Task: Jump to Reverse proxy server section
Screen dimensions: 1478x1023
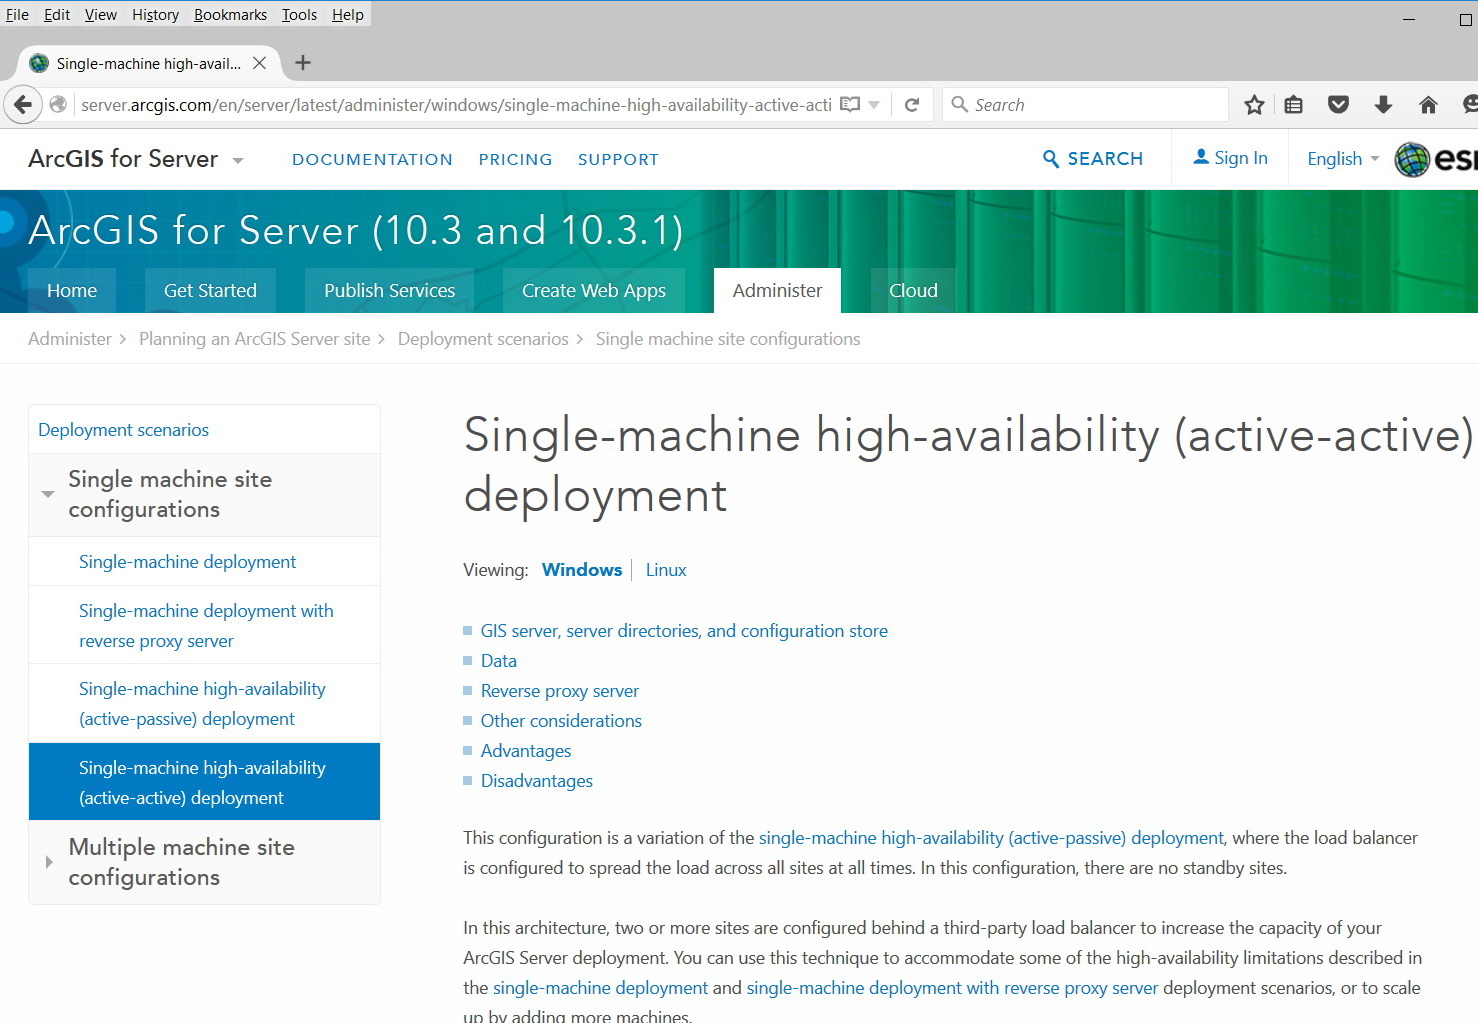Action: 560,691
